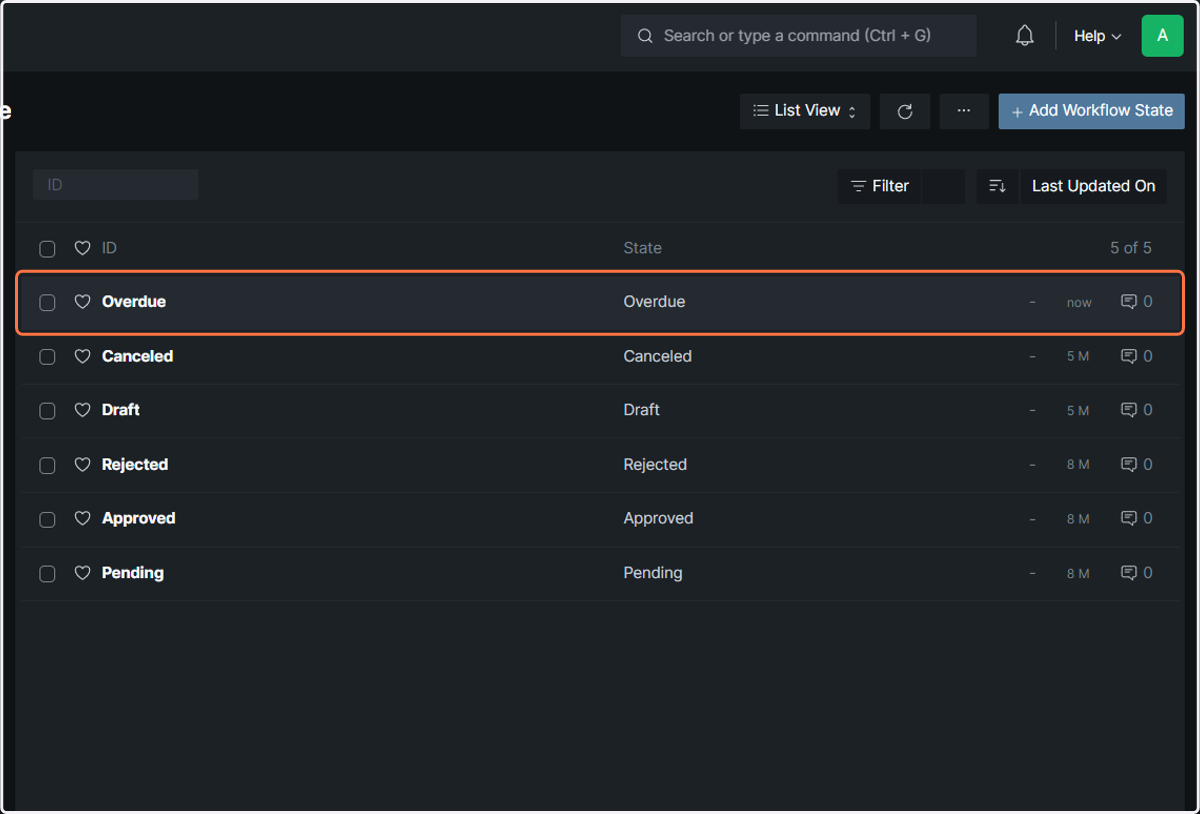The width and height of the screenshot is (1200, 814).
Task: Click the '5 of 5' count text
Action: (x=1131, y=248)
